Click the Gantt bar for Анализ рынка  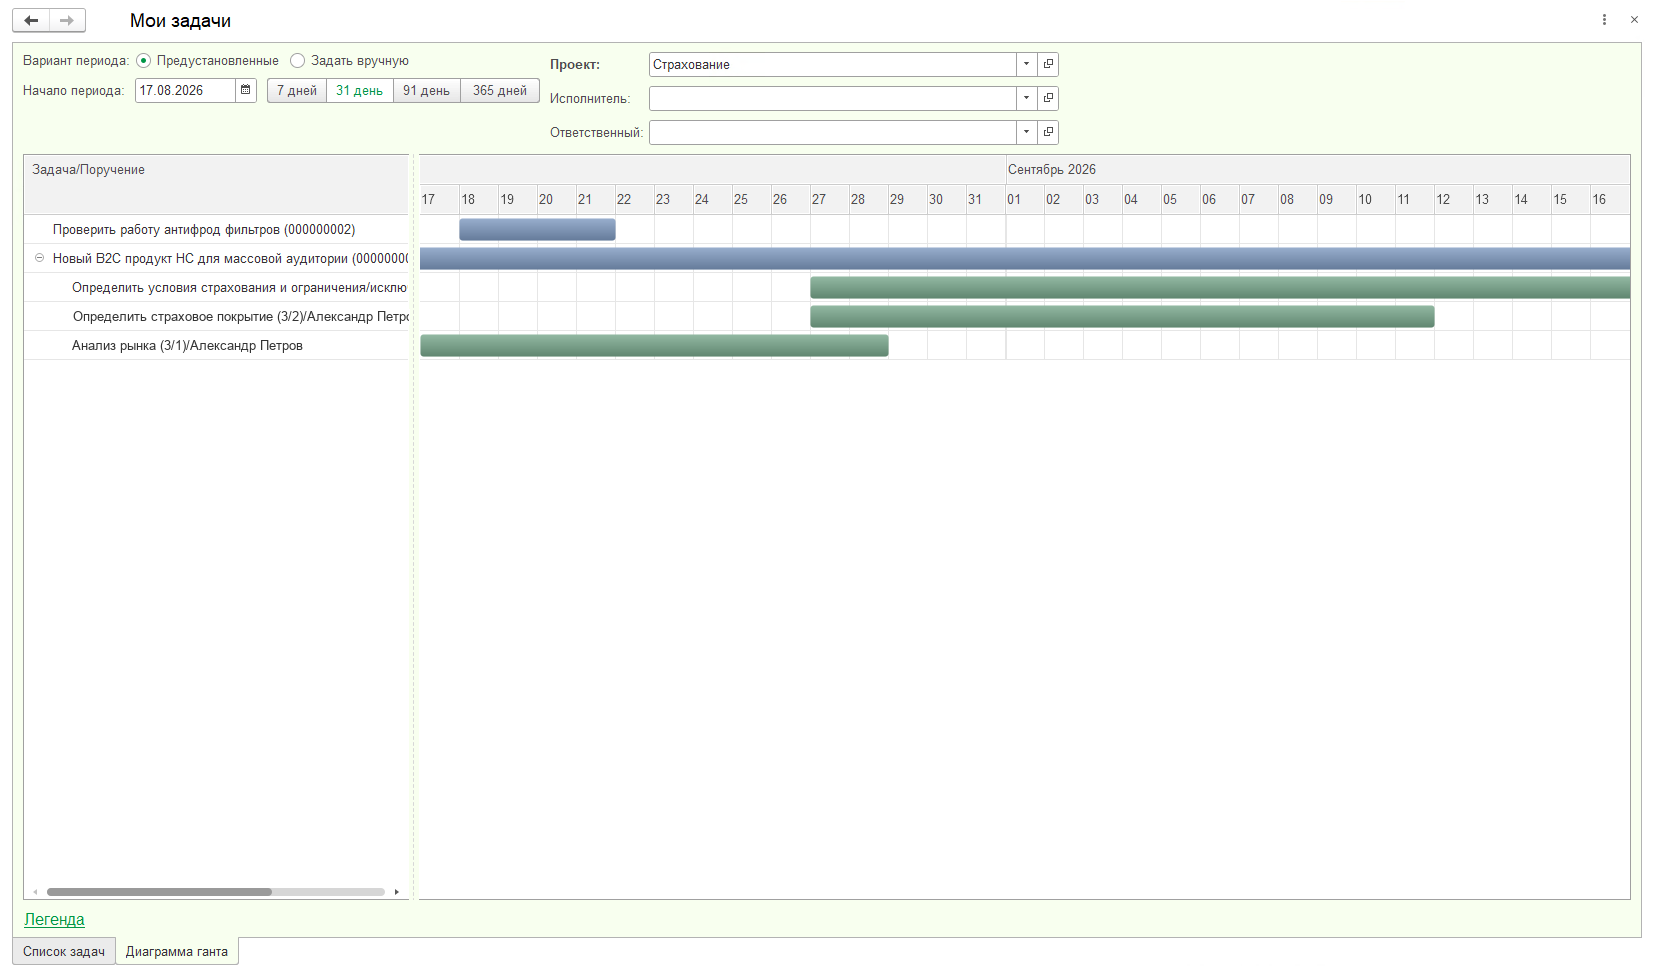pyautogui.click(x=654, y=345)
